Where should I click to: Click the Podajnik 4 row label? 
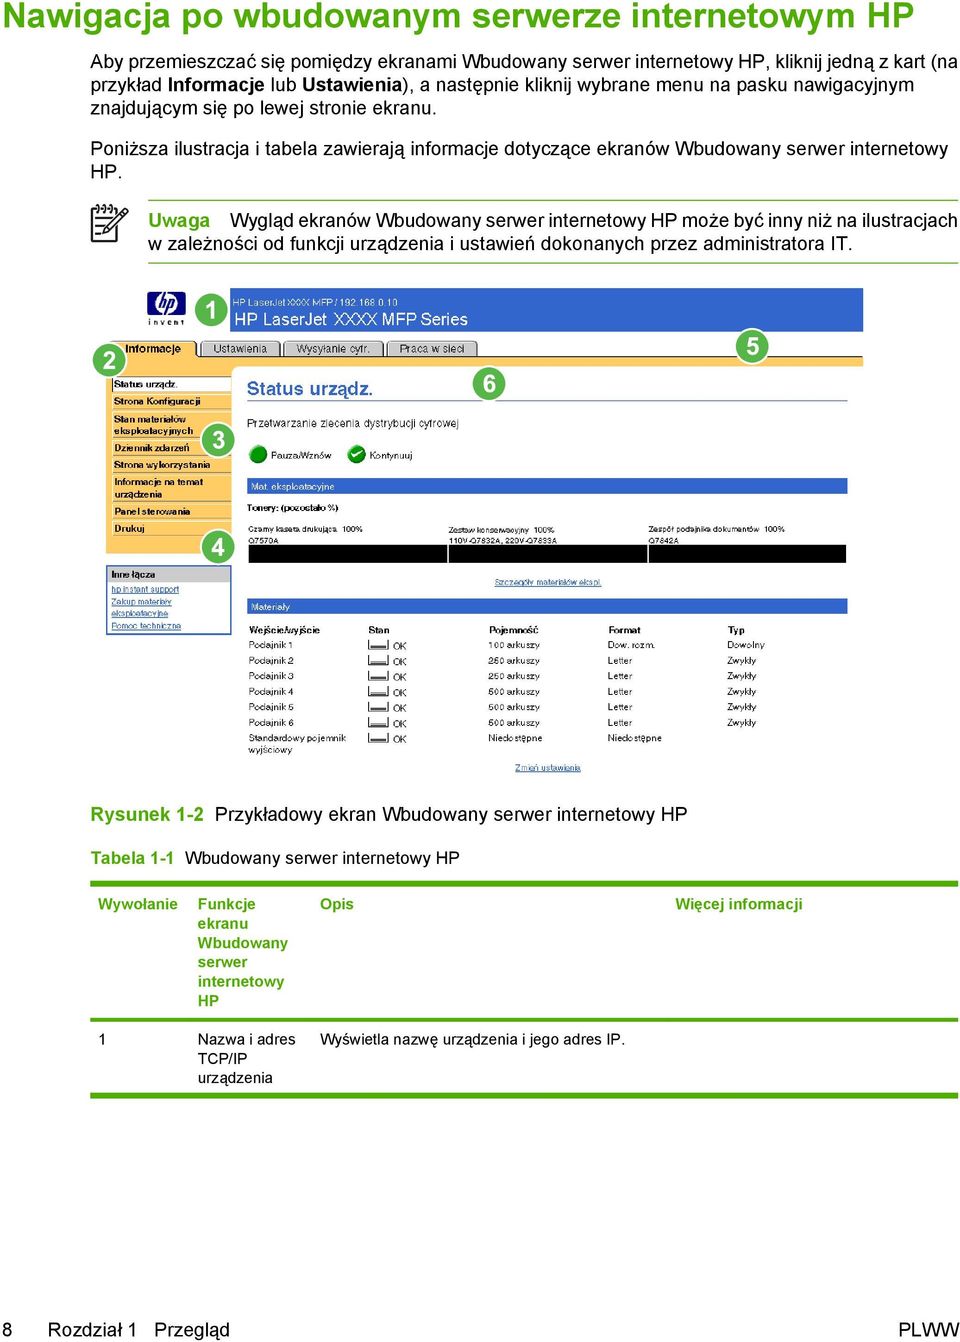[x=270, y=691]
